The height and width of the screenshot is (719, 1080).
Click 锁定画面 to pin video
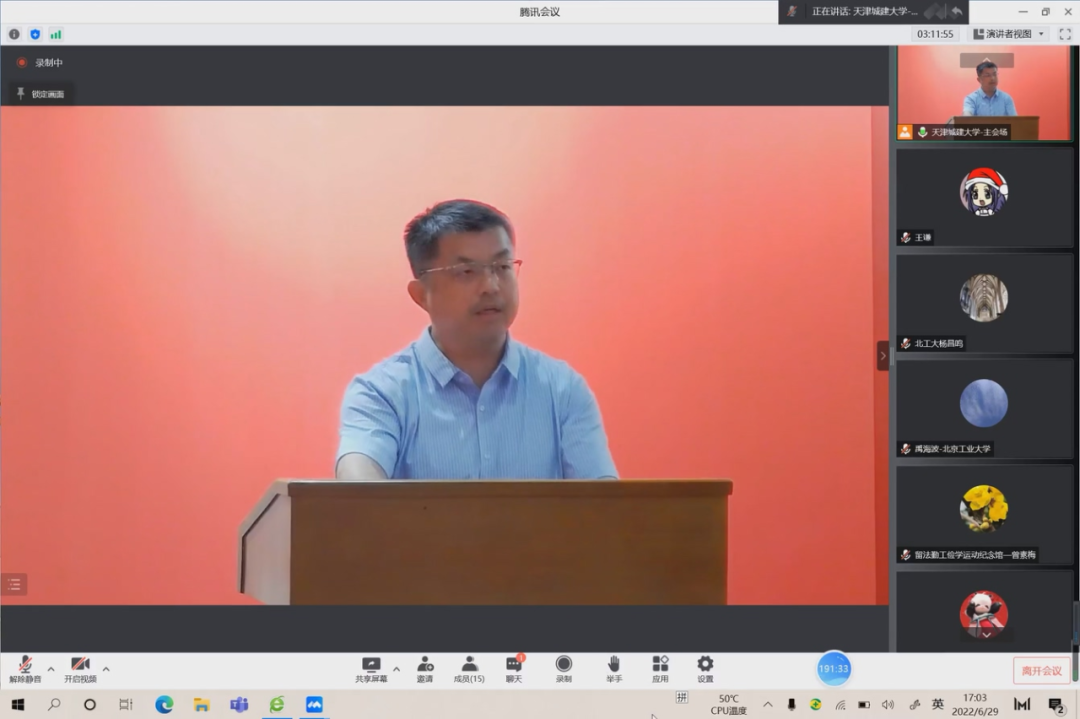[x=40, y=94]
